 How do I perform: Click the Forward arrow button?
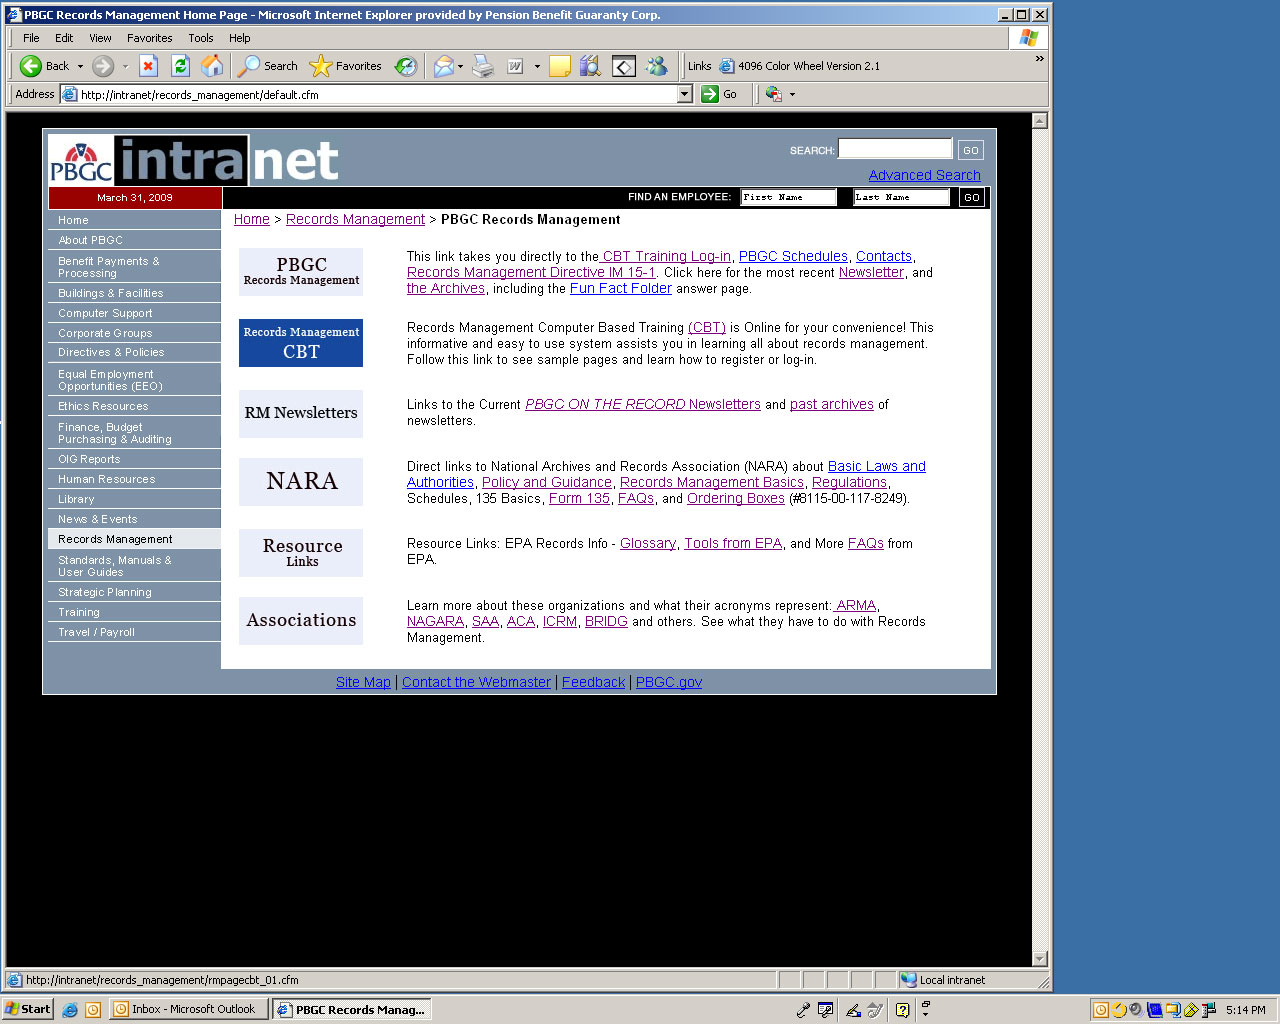(x=102, y=66)
